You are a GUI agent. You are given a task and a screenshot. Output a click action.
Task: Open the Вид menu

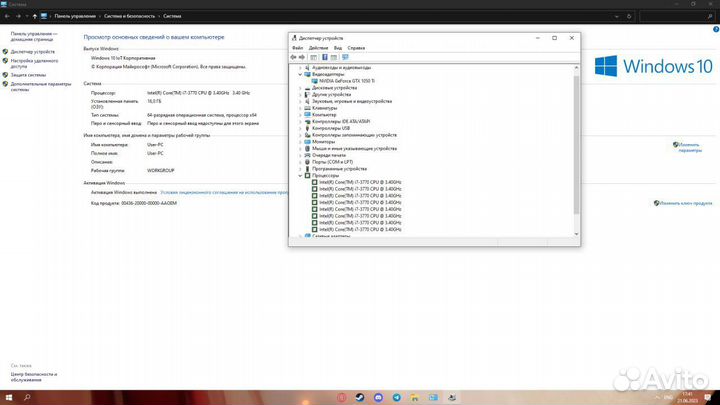coord(338,48)
